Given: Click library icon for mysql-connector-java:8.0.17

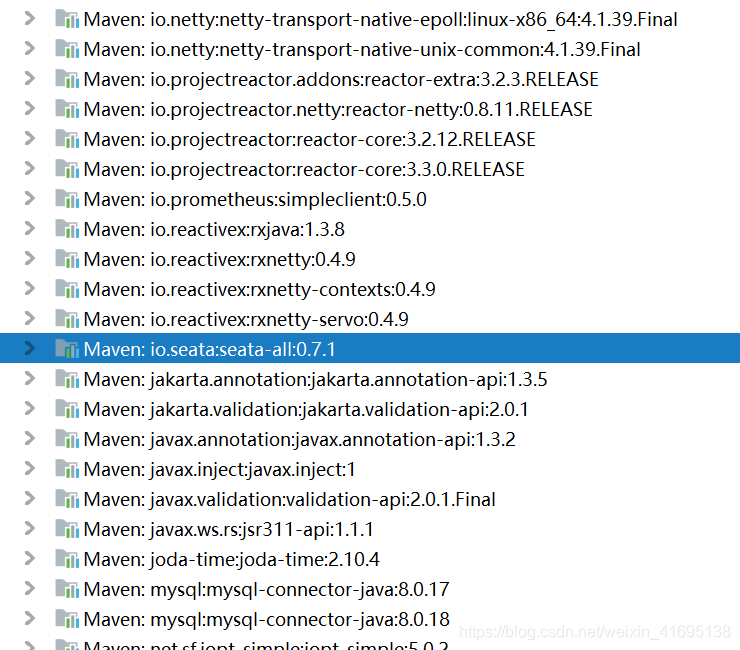Looking at the screenshot, I should 66,589.
